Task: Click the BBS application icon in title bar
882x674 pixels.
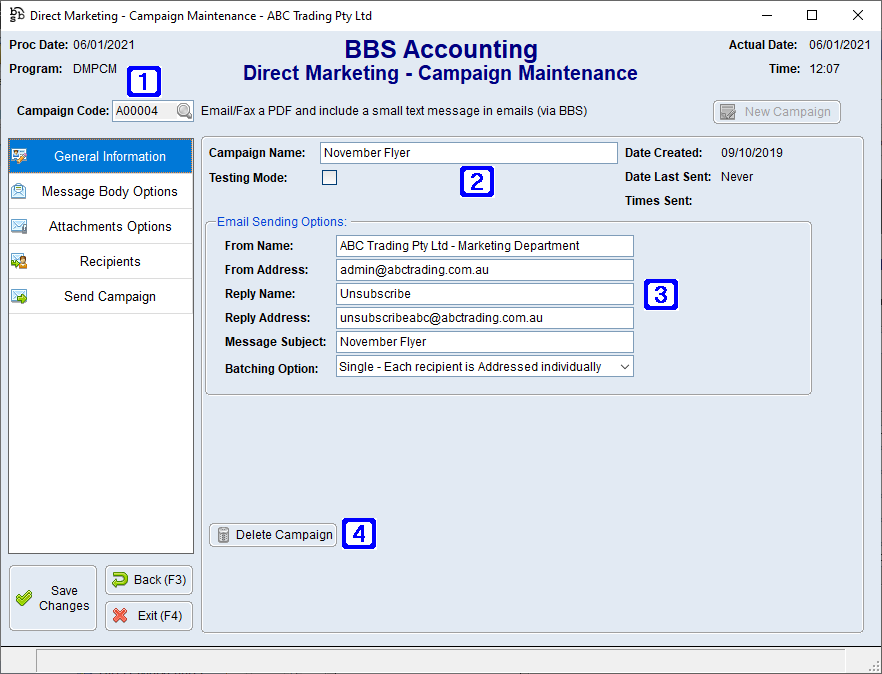Action: [17, 15]
